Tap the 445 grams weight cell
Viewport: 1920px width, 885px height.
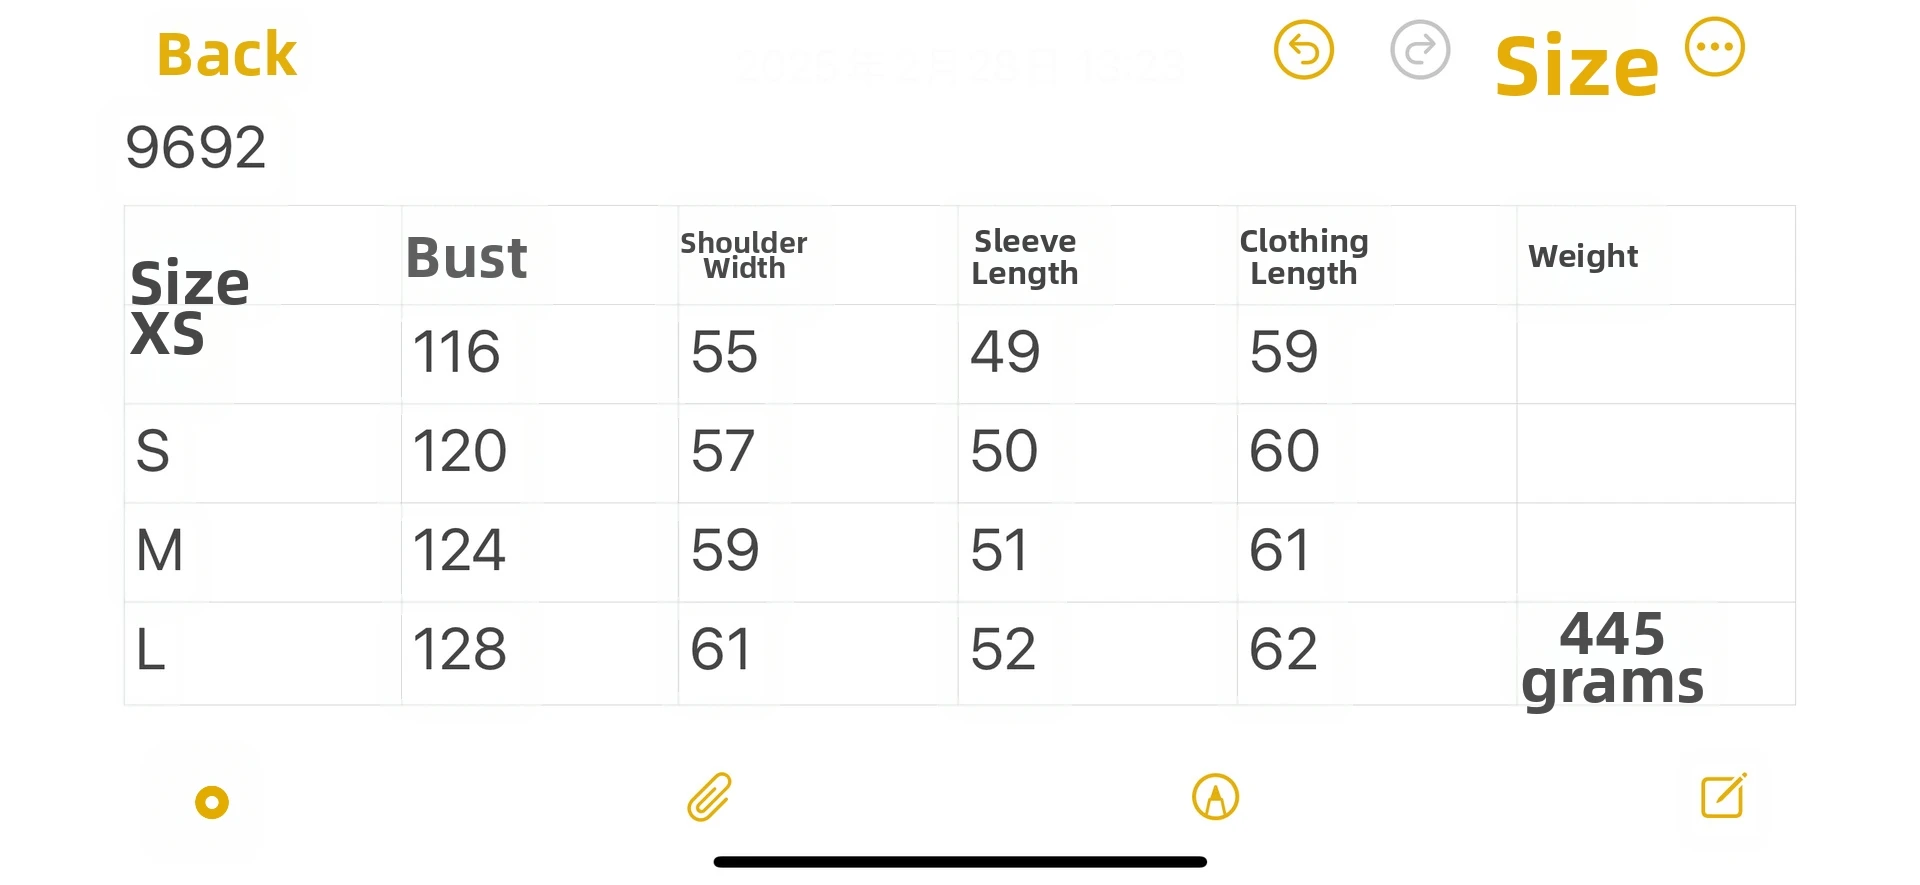click(x=1612, y=658)
